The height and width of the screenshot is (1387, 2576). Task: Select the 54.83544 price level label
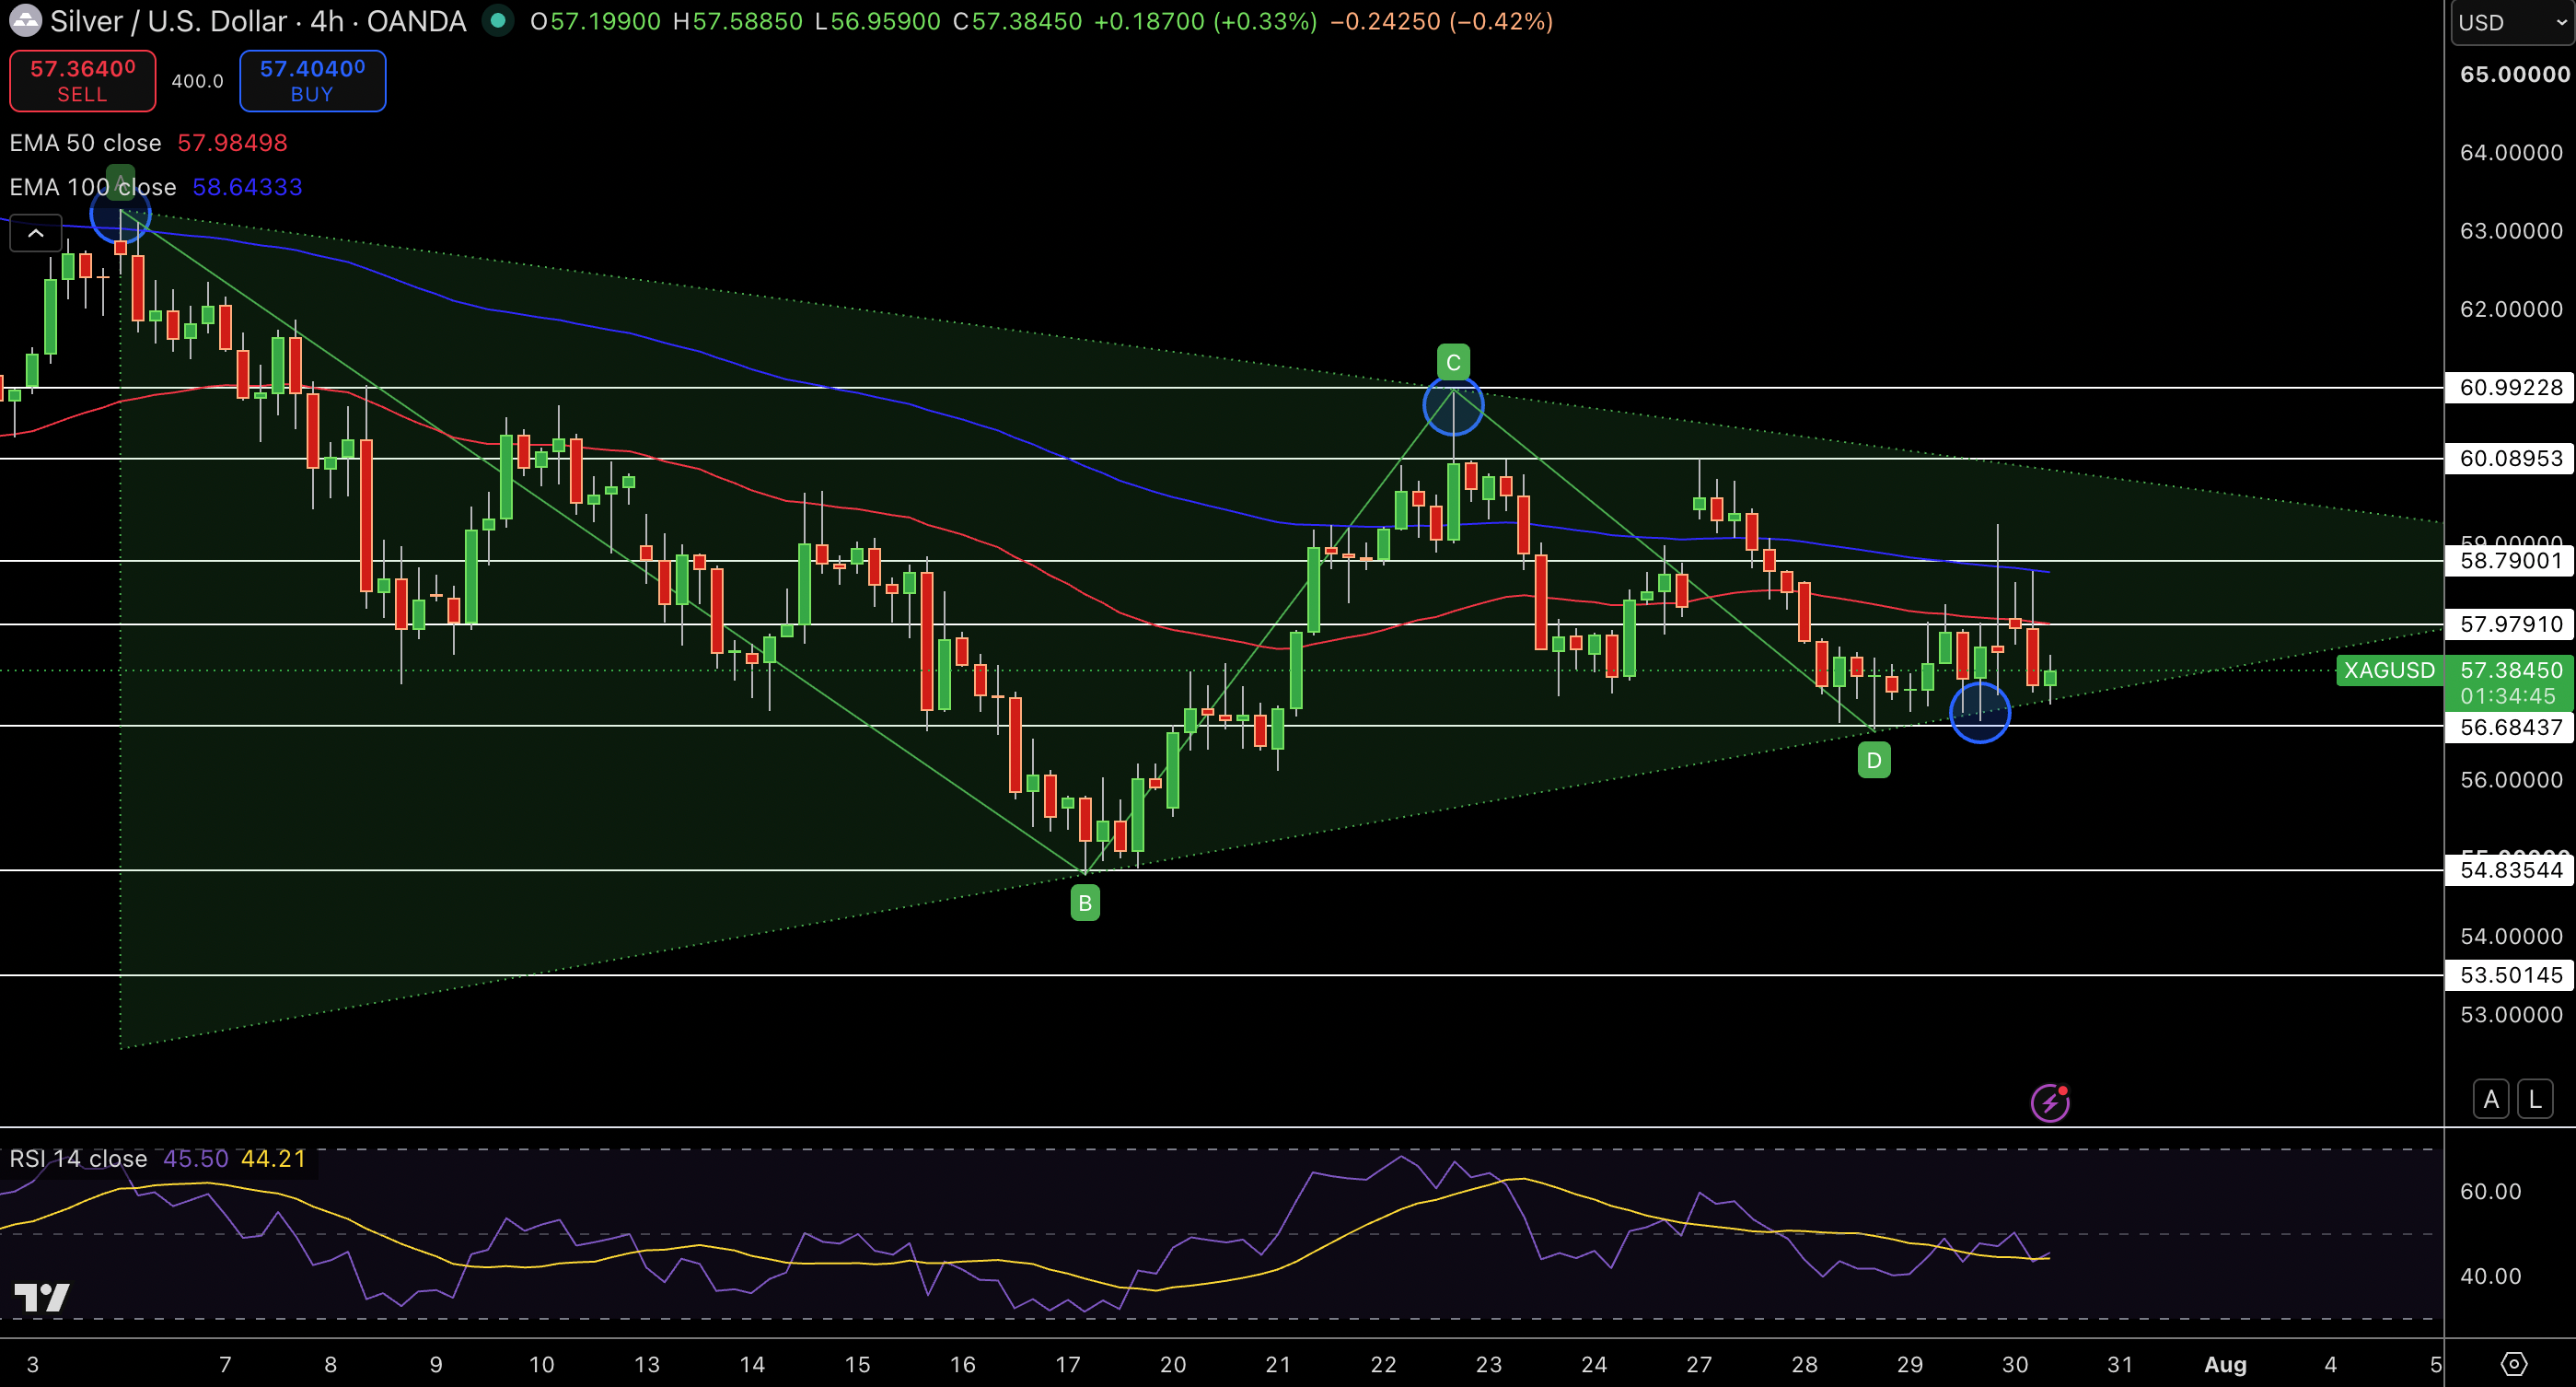pyautogui.click(x=2510, y=870)
